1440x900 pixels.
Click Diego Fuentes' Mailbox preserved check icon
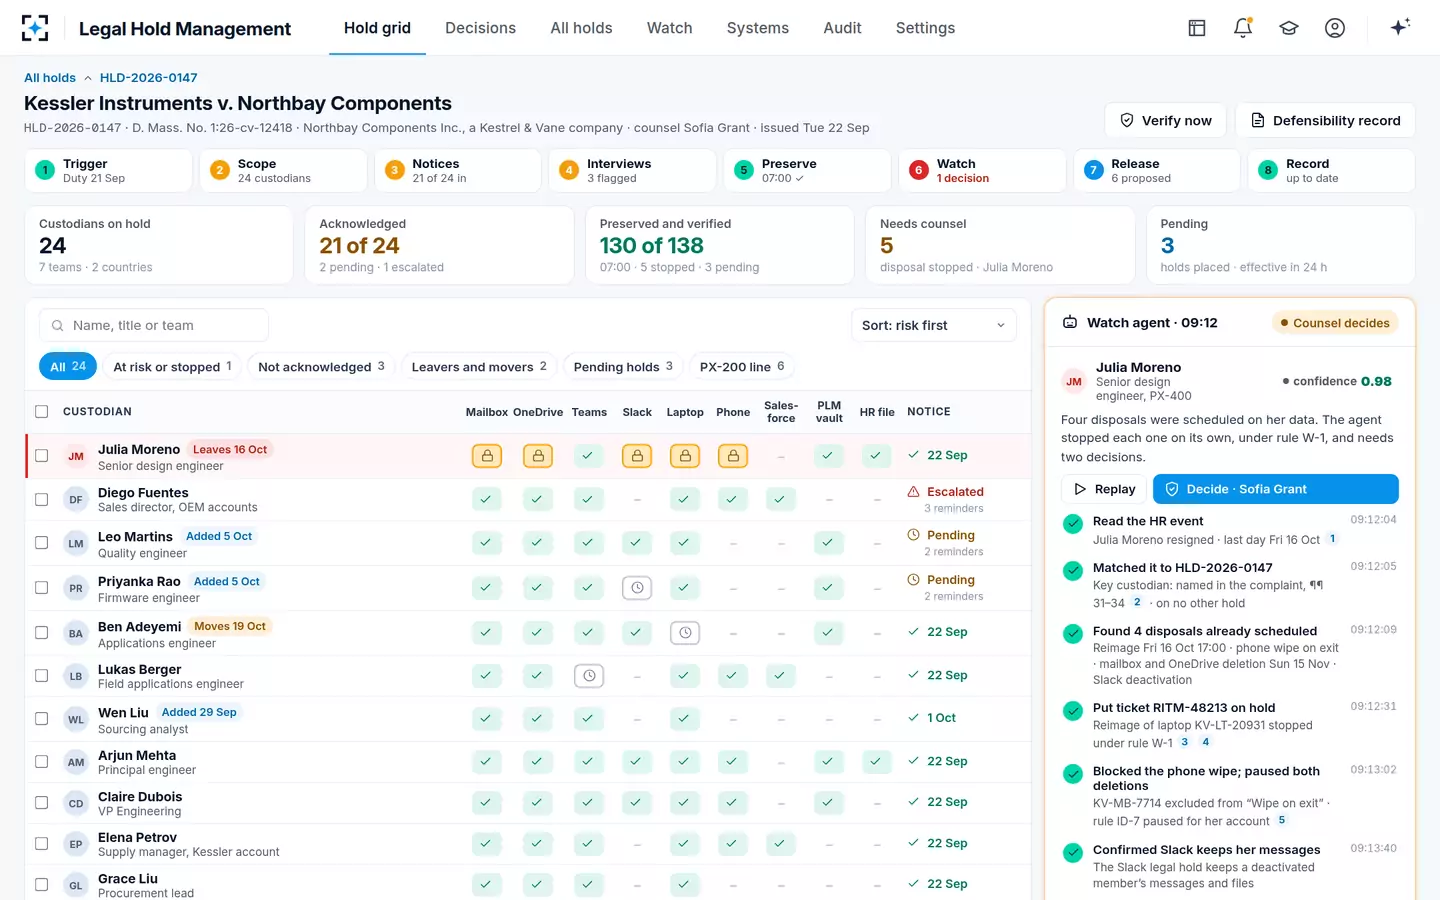point(487,499)
